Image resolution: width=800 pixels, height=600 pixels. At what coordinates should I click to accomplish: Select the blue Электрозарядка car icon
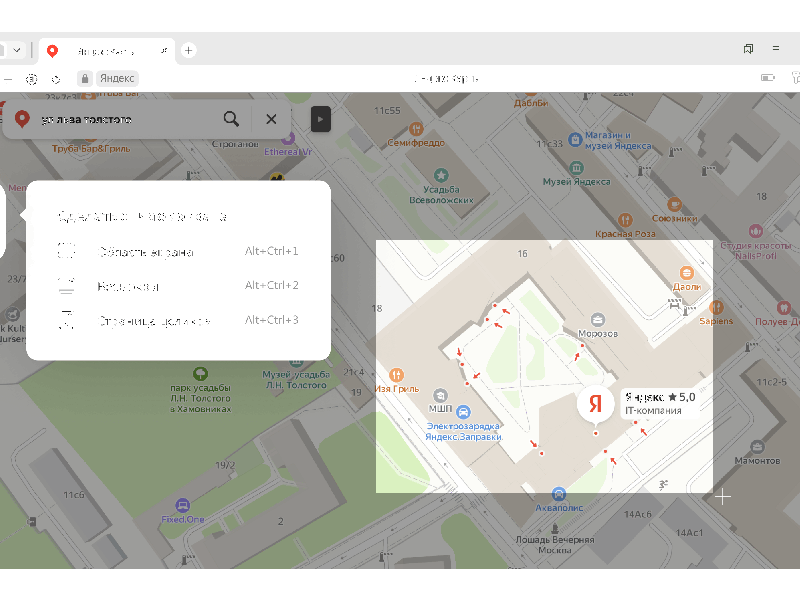(463, 412)
